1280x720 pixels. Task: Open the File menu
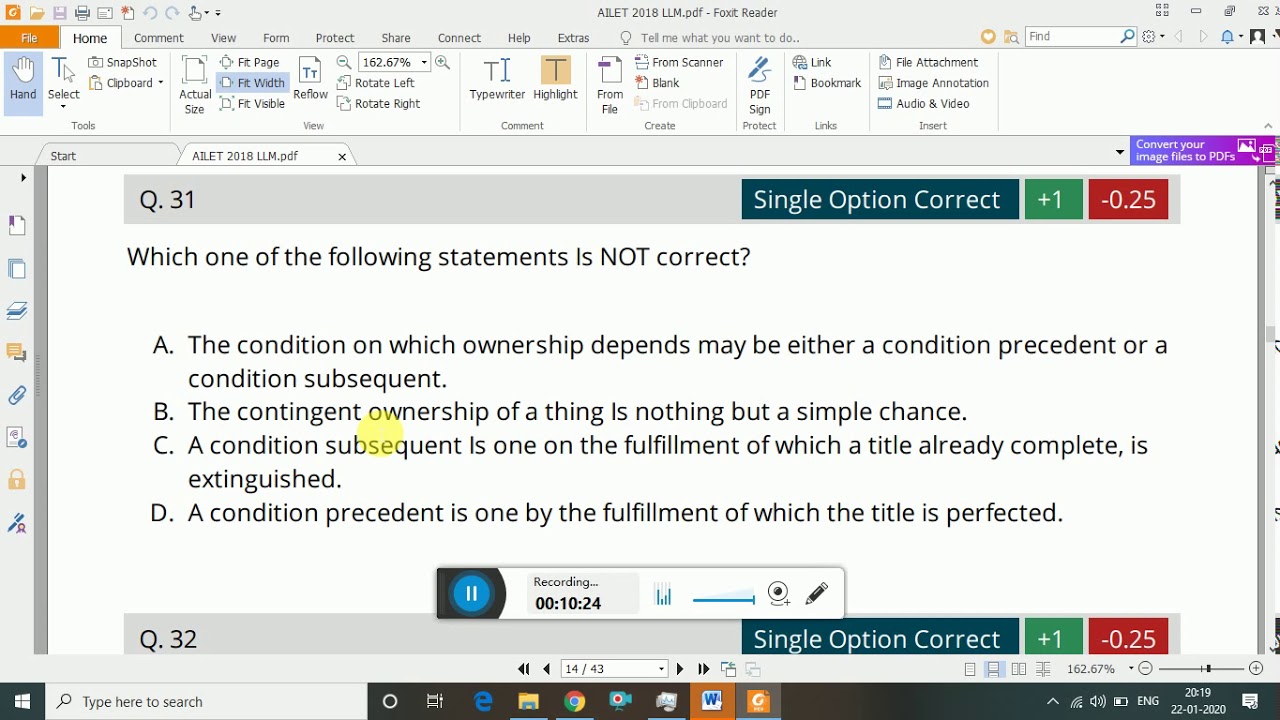point(29,38)
